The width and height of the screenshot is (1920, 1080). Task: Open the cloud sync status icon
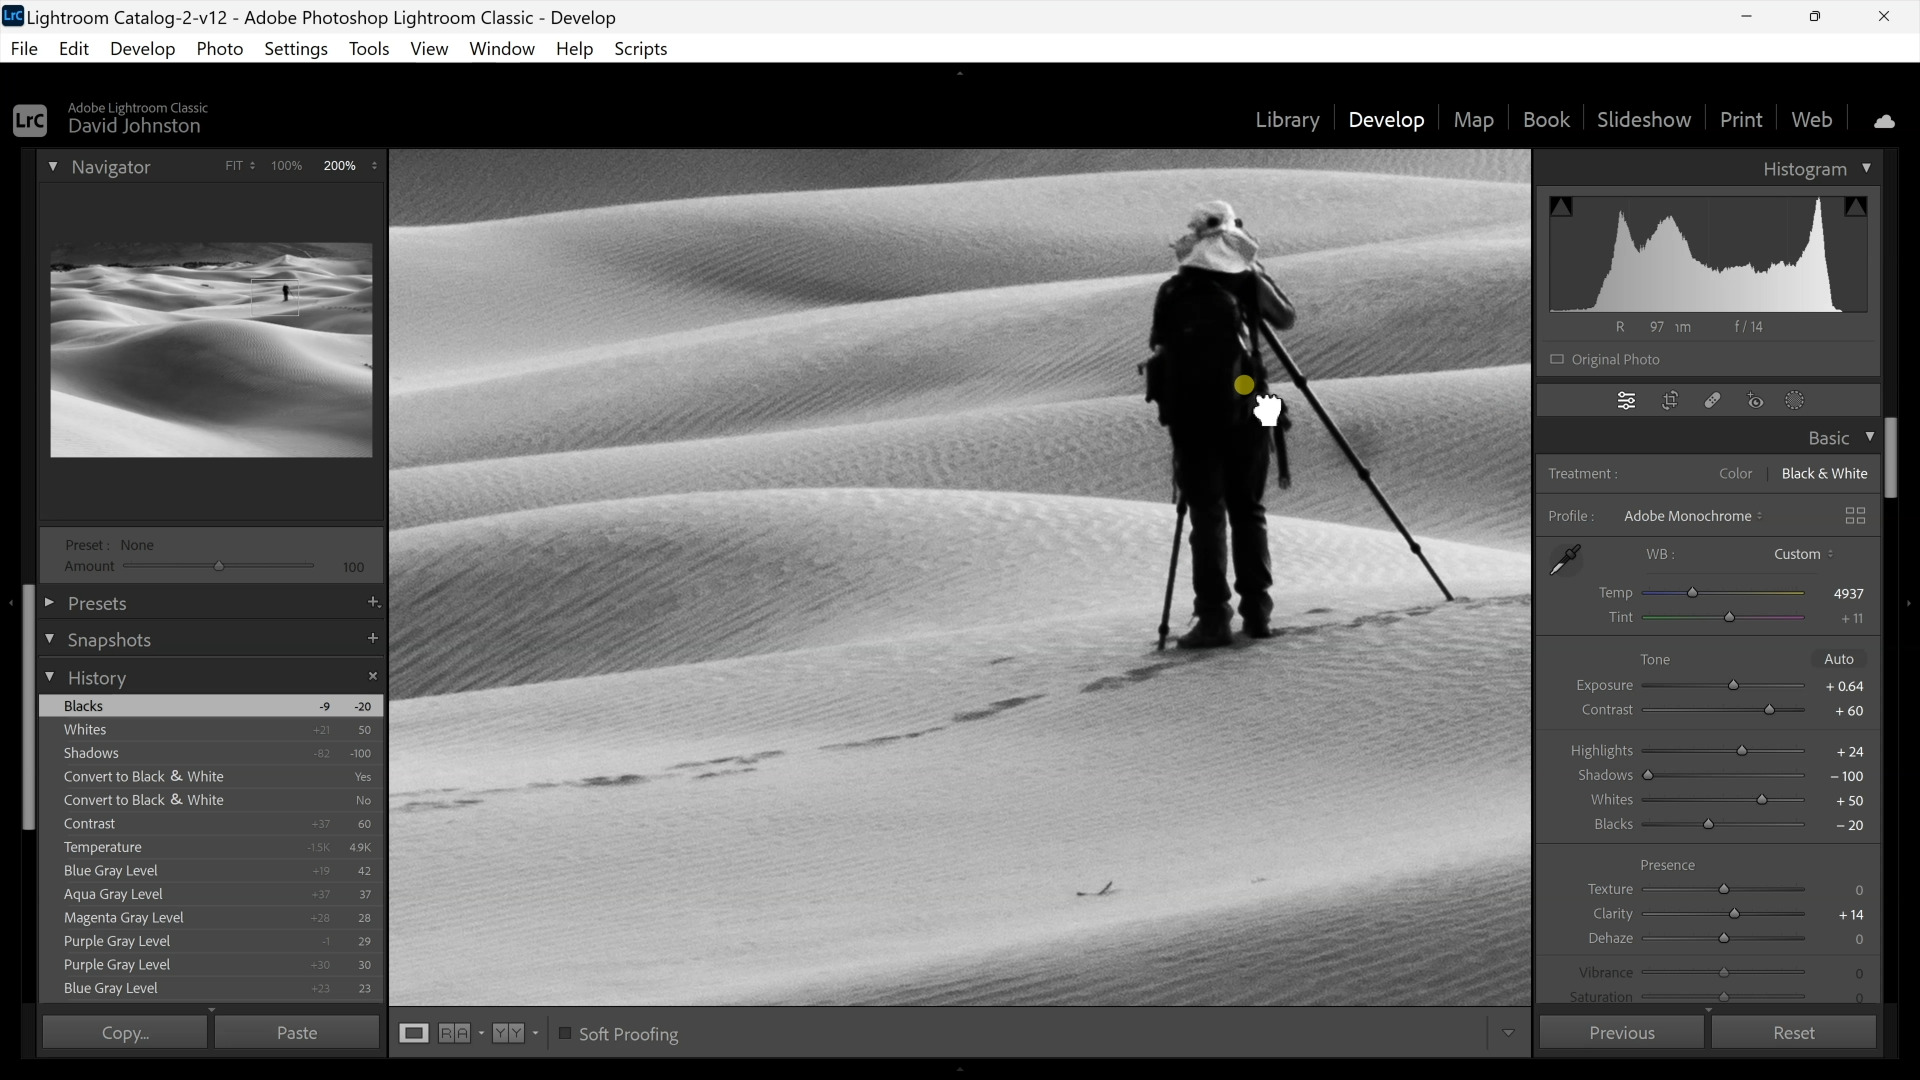point(1884,120)
